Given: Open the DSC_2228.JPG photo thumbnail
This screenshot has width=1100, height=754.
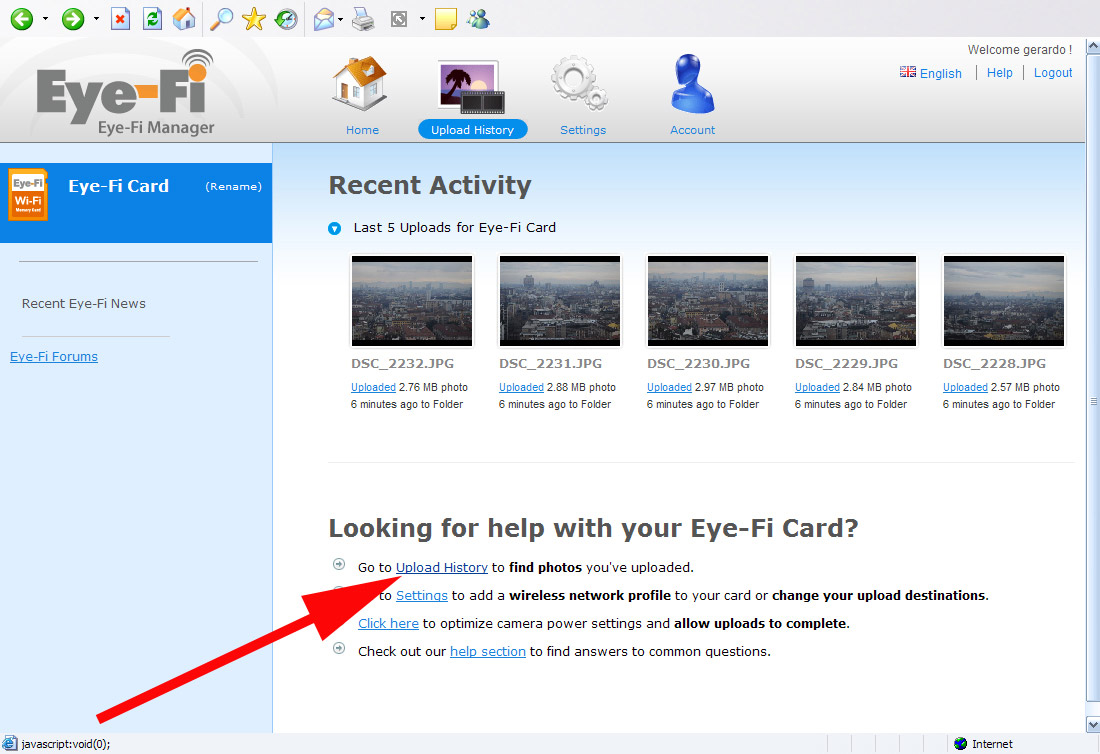Looking at the screenshot, I should 1004,301.
